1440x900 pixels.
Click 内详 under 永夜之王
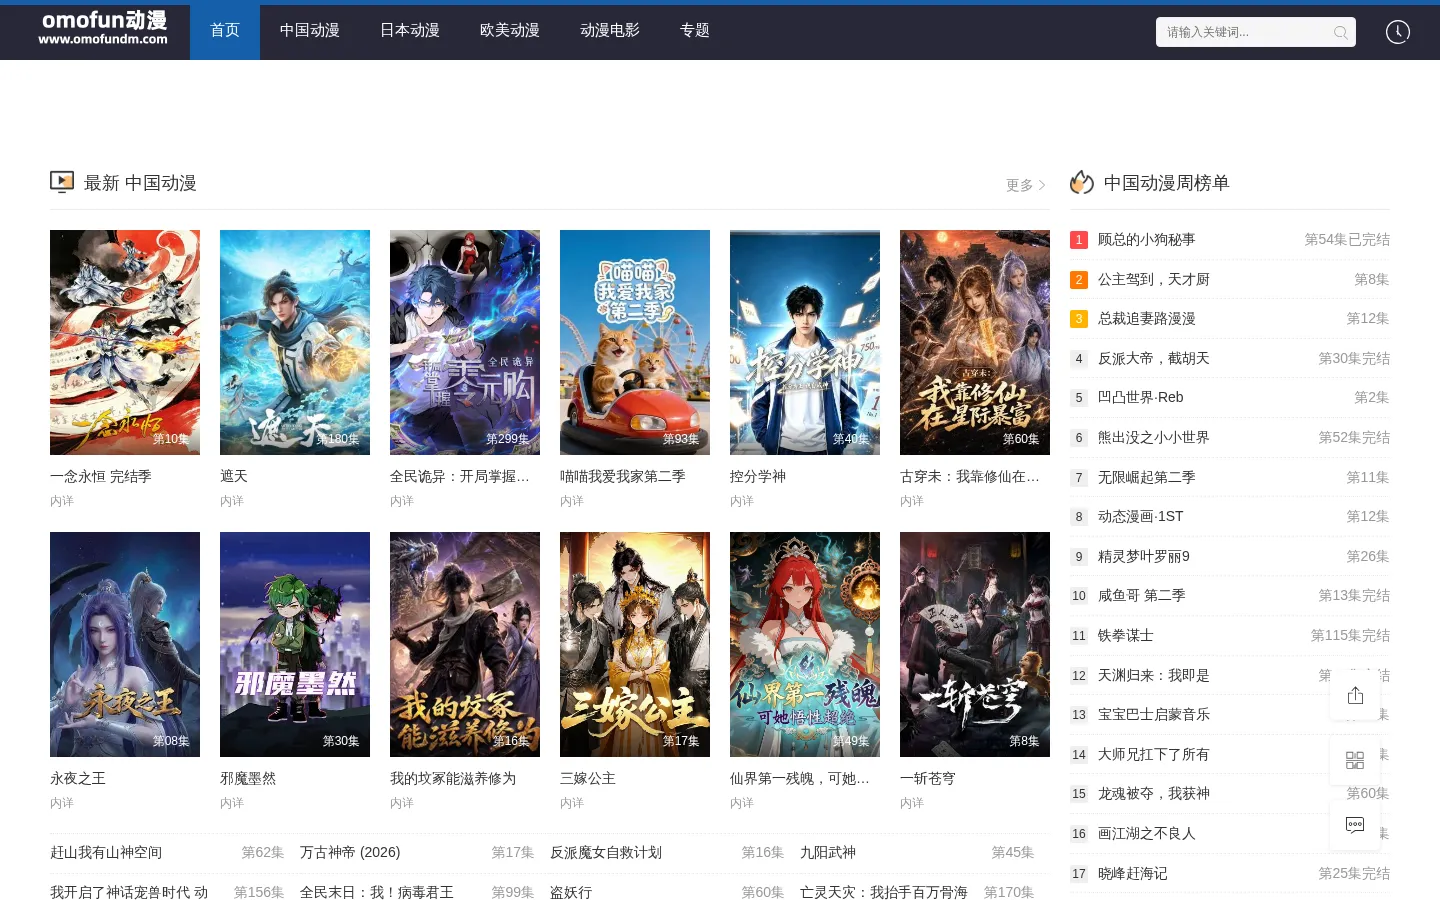click(x=62, y=802)
